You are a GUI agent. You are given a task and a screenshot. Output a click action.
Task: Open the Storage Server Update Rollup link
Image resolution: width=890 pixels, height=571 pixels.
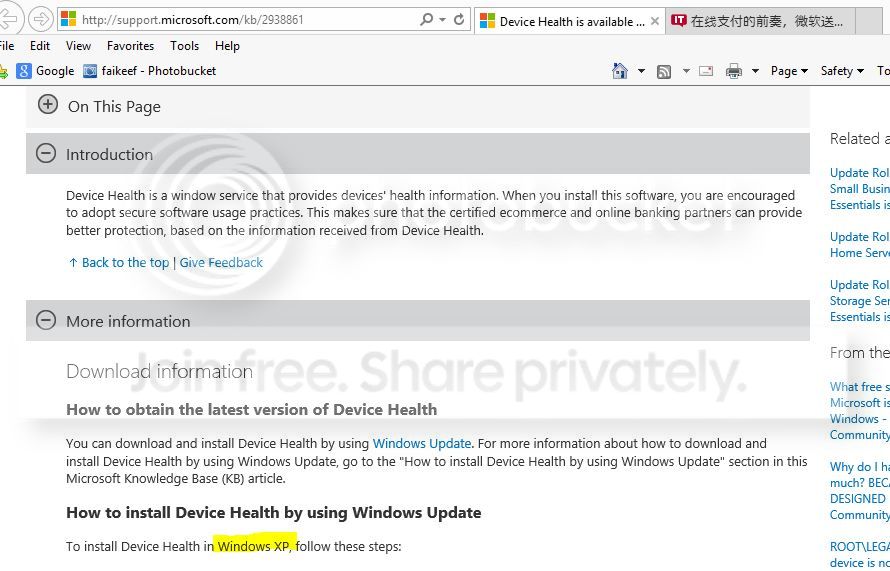860,300
